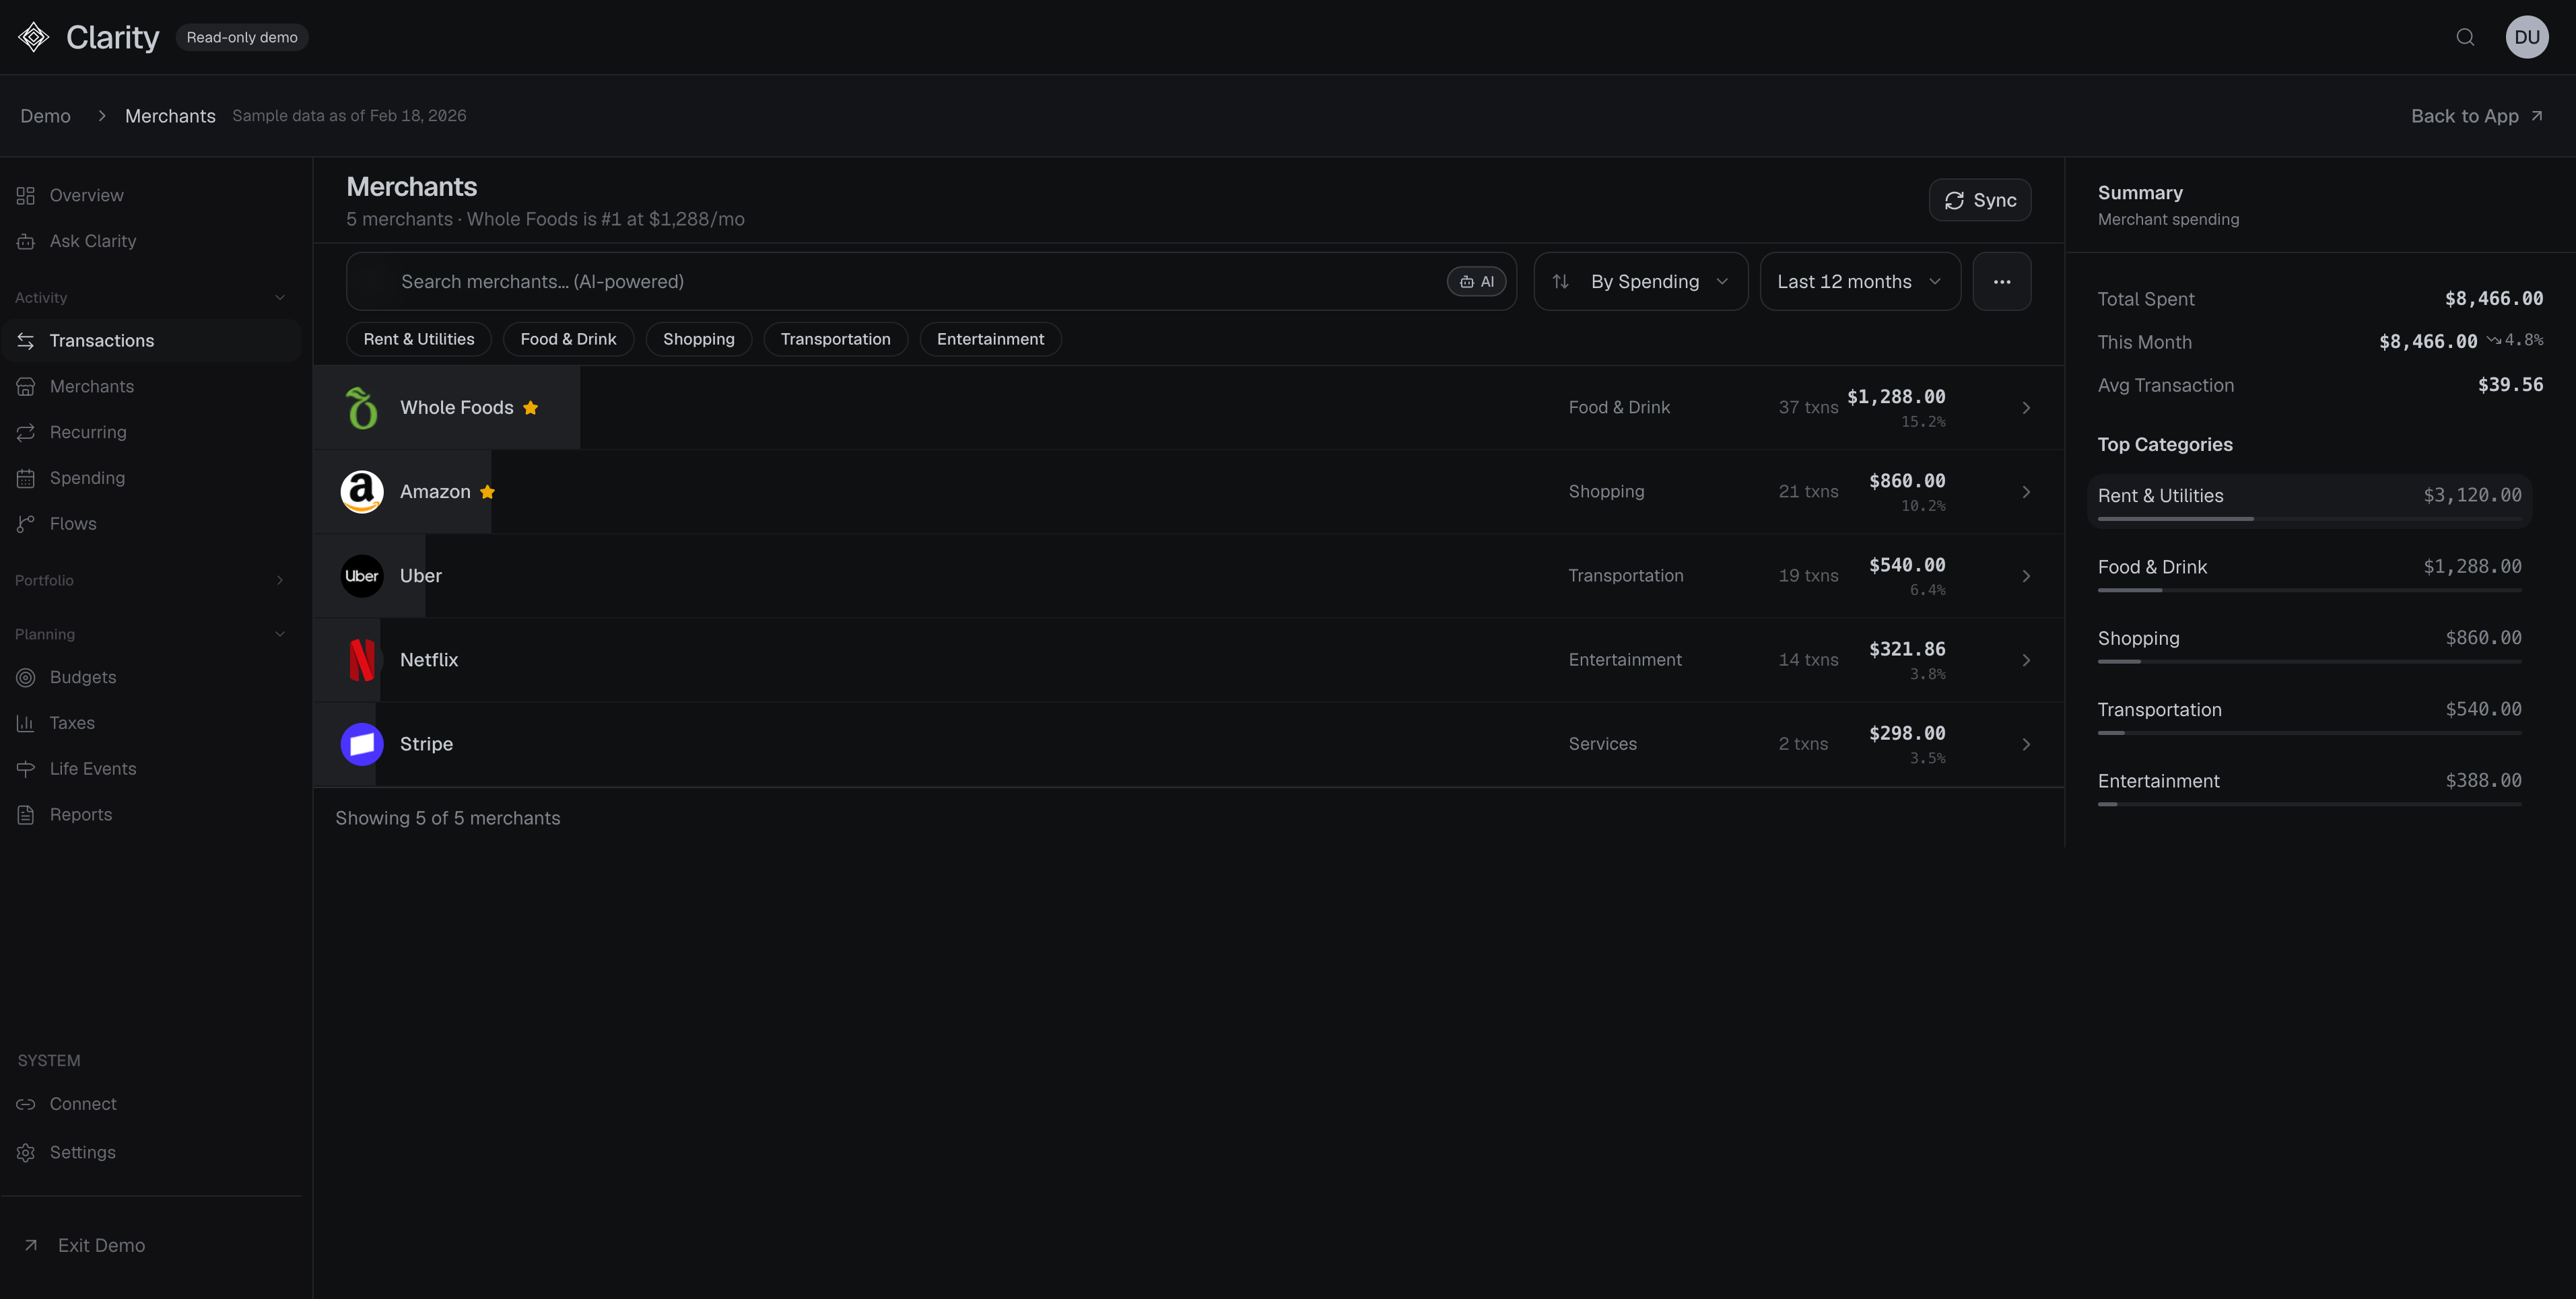Image resolution: width=2576 pixels, height=1299 pixels.
Task: Open the more options ellipsis menu
Action: click(2002, 281)
